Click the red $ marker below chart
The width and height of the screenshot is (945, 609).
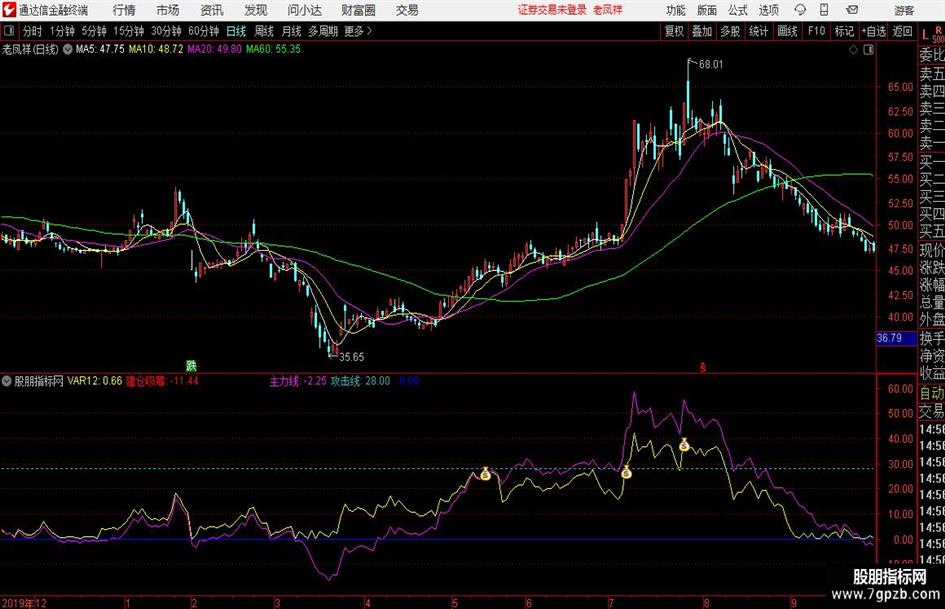(x=703, y=367)
